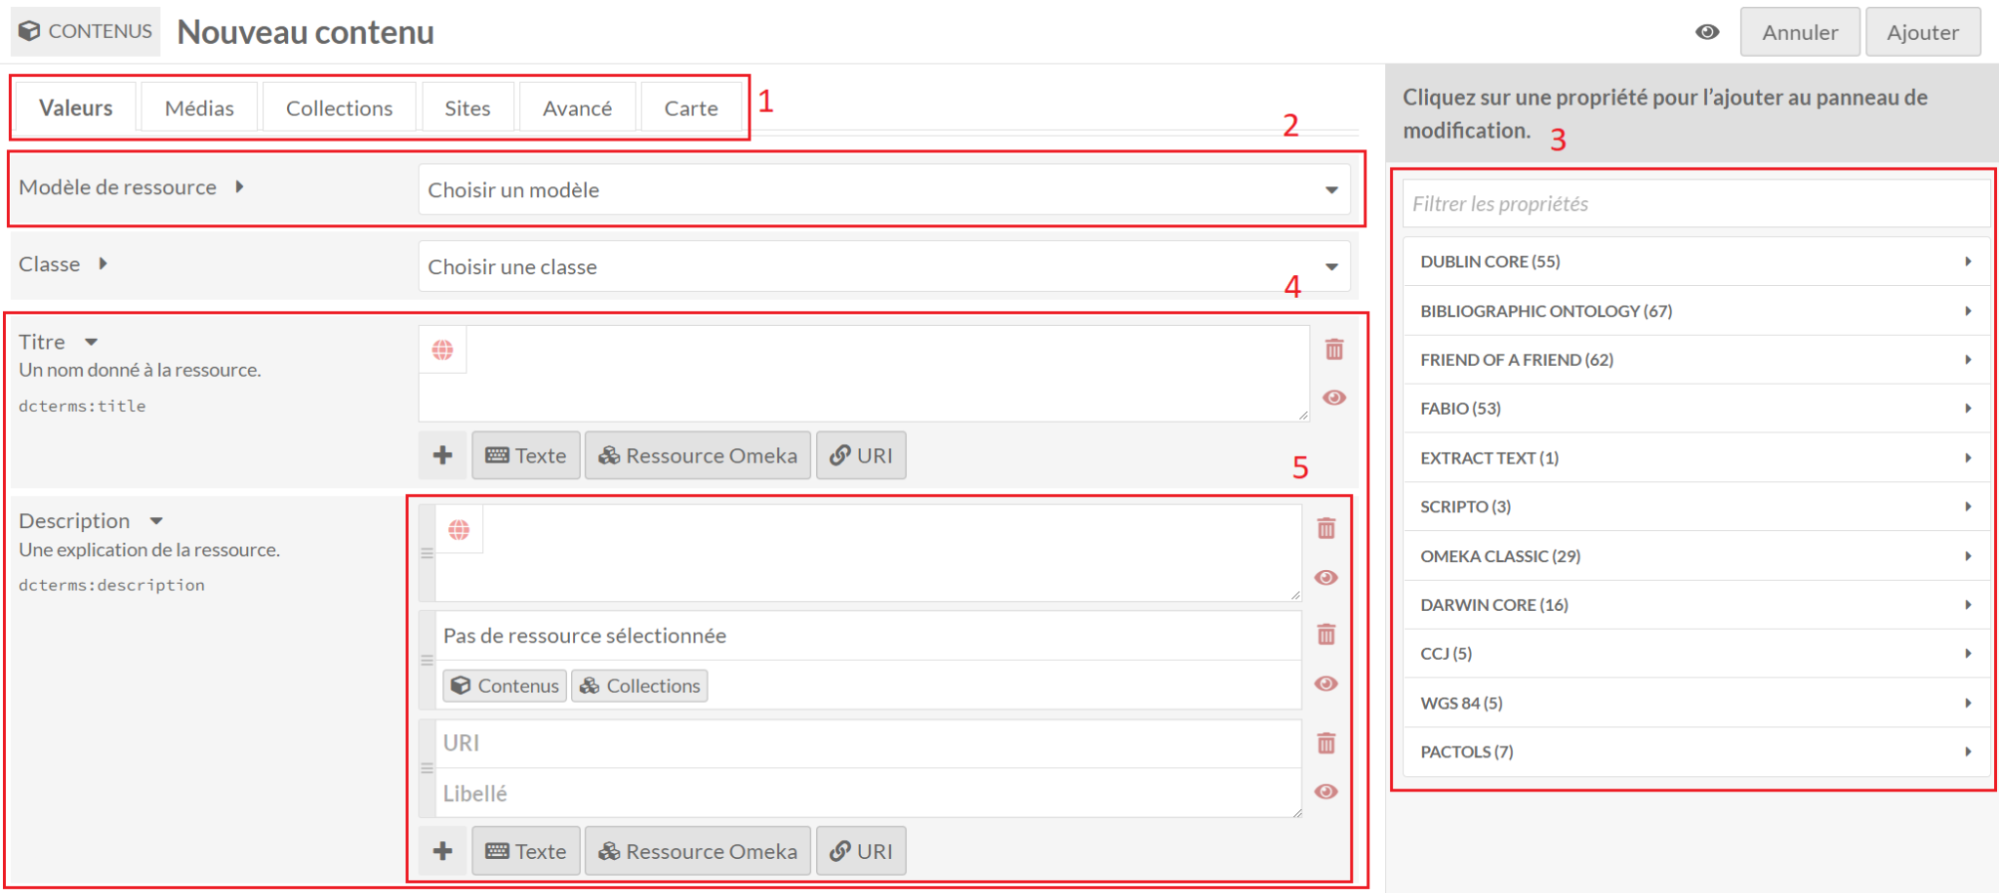Add a Ressource Omeka value to Titre
Image resolution: width=1999 pixels, height=894 pixels.
point(698,456)
